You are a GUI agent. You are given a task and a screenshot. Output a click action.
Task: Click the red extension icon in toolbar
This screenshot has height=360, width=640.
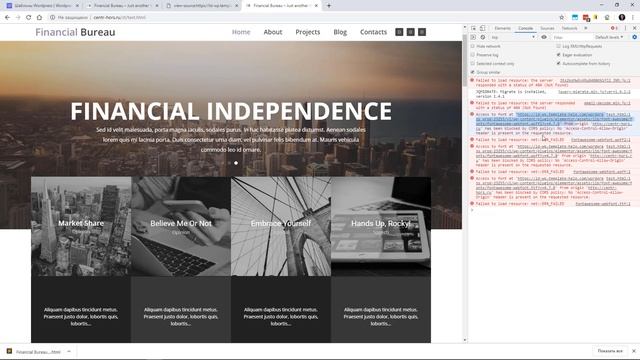(586, 18)
